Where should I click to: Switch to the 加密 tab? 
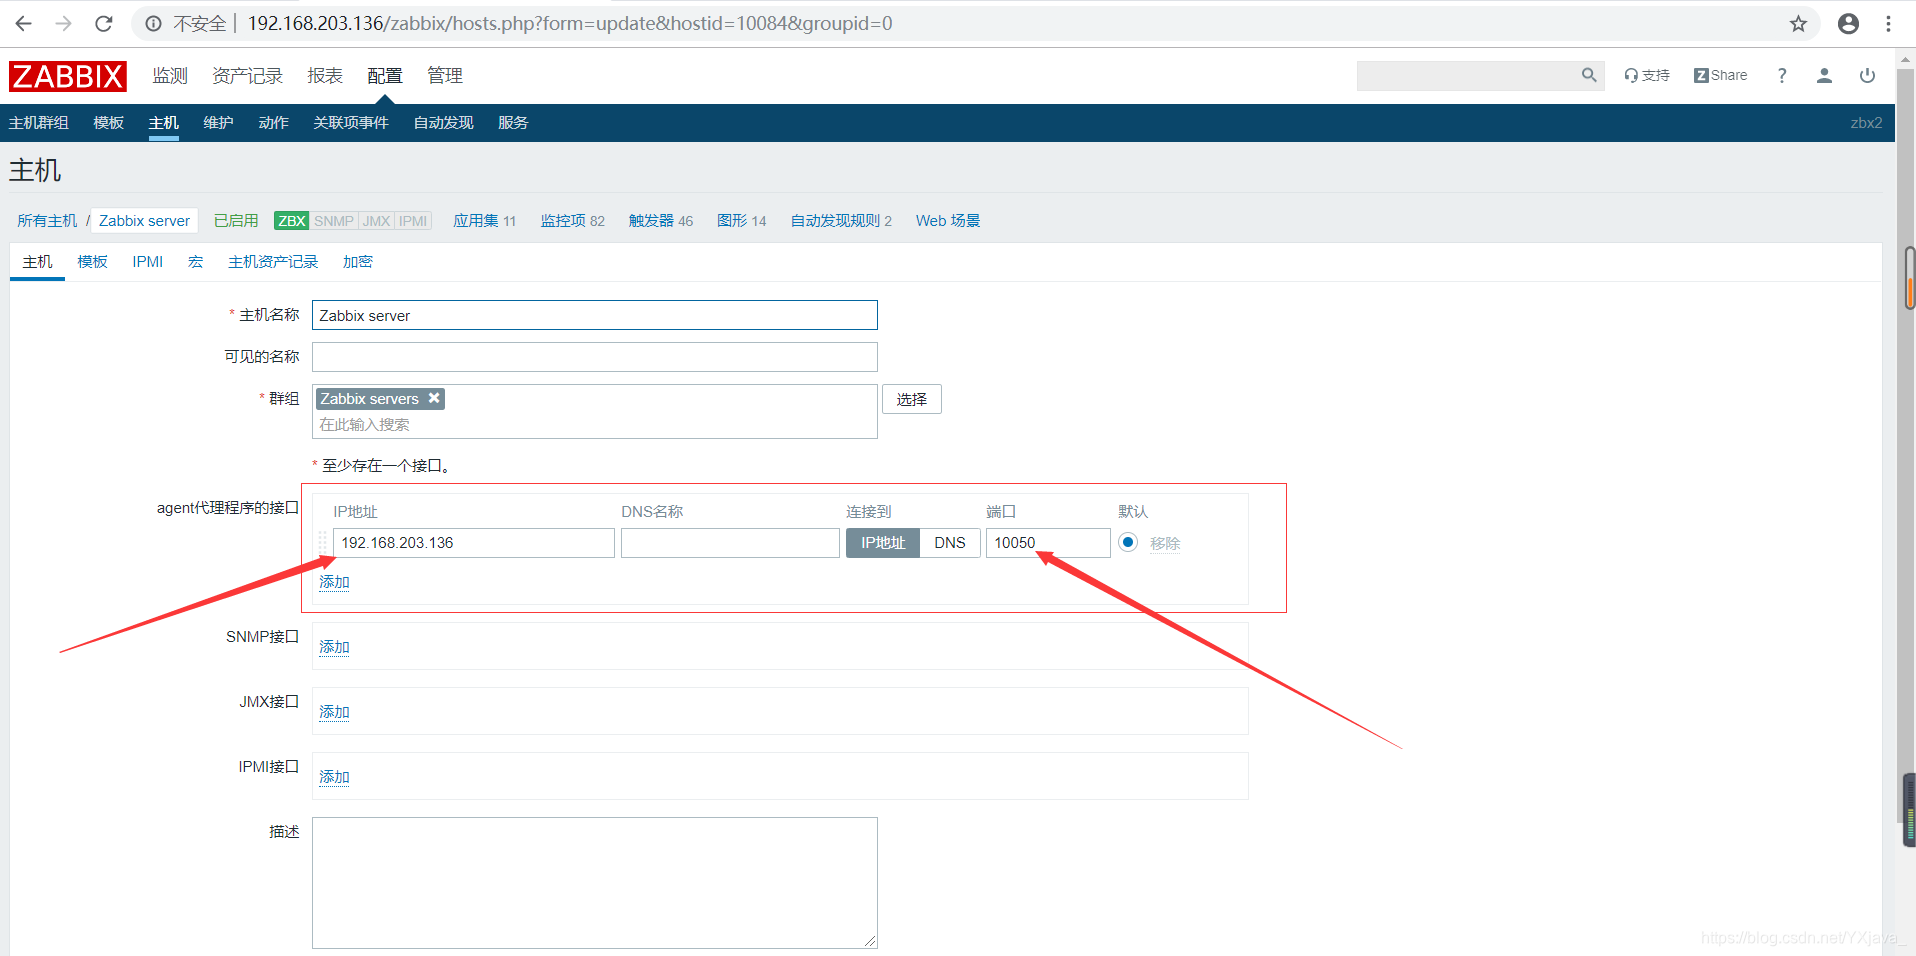(x=358, y=262)
